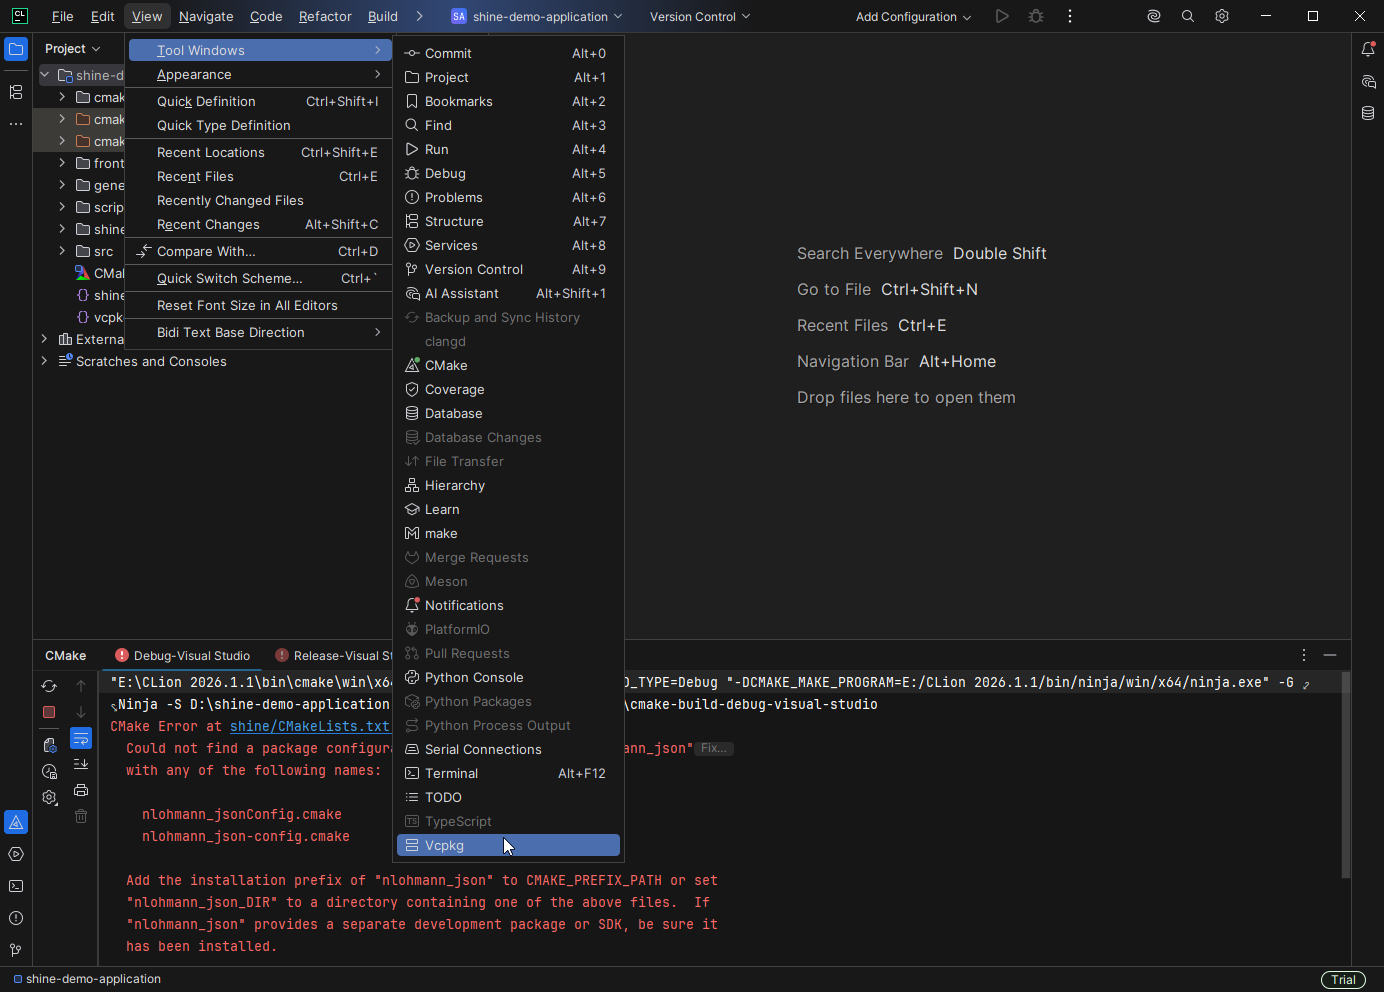The image size is (1384, 992).
Task: Click the CMake output vertical scrollbar
Action: [x=1346, y=776]
